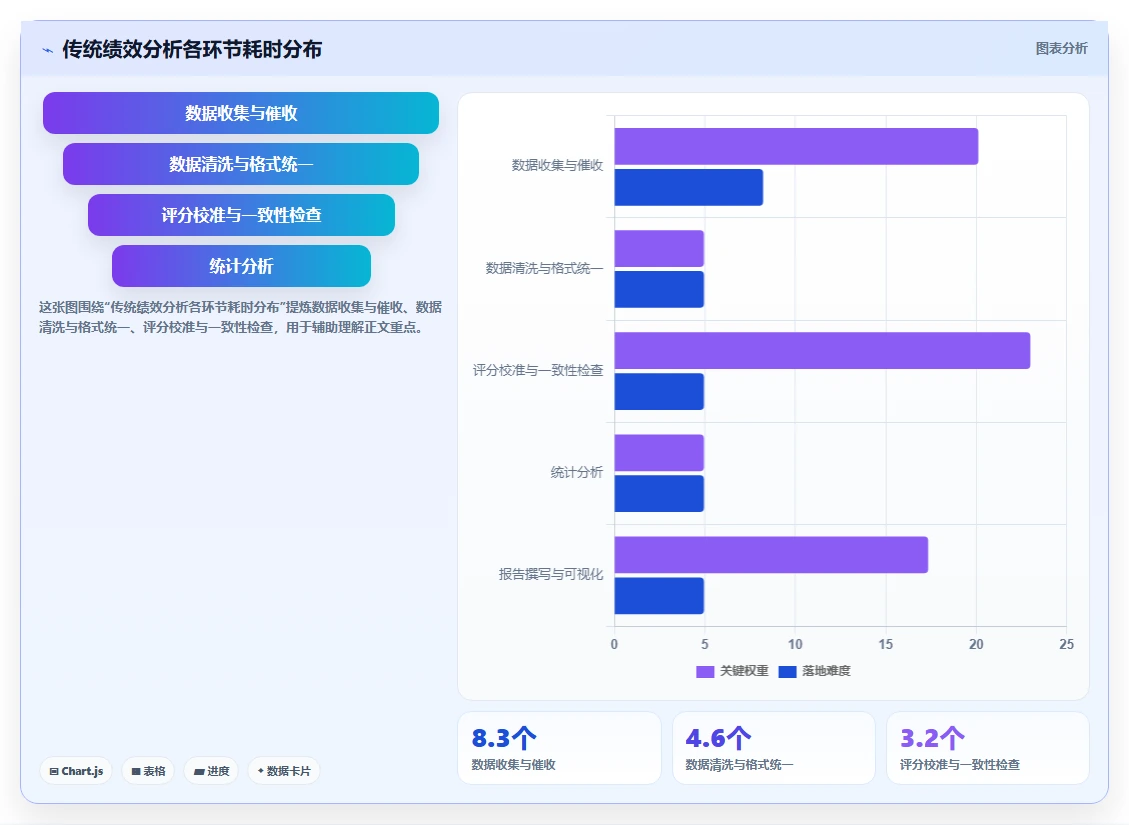The height and width of the screenshot is (825, 1129).
Task: Click the 报告撰写与可视化 y-axis label
Action: [x=551, y=574]
